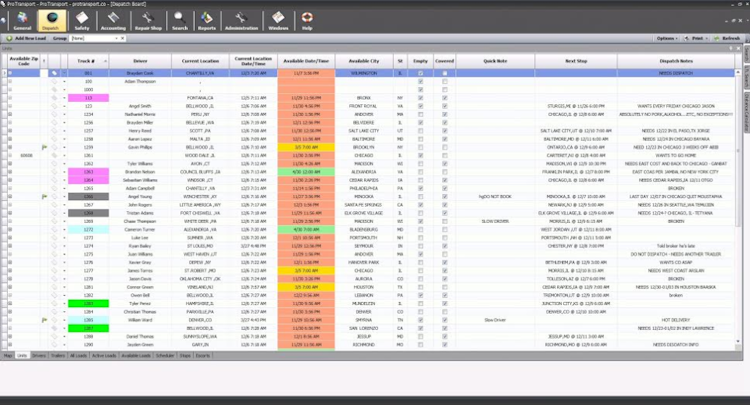Viewport: 750px width, 405px height.
Task: Select the Dispatch toolbar icon
Action: [x=51, y=21]
